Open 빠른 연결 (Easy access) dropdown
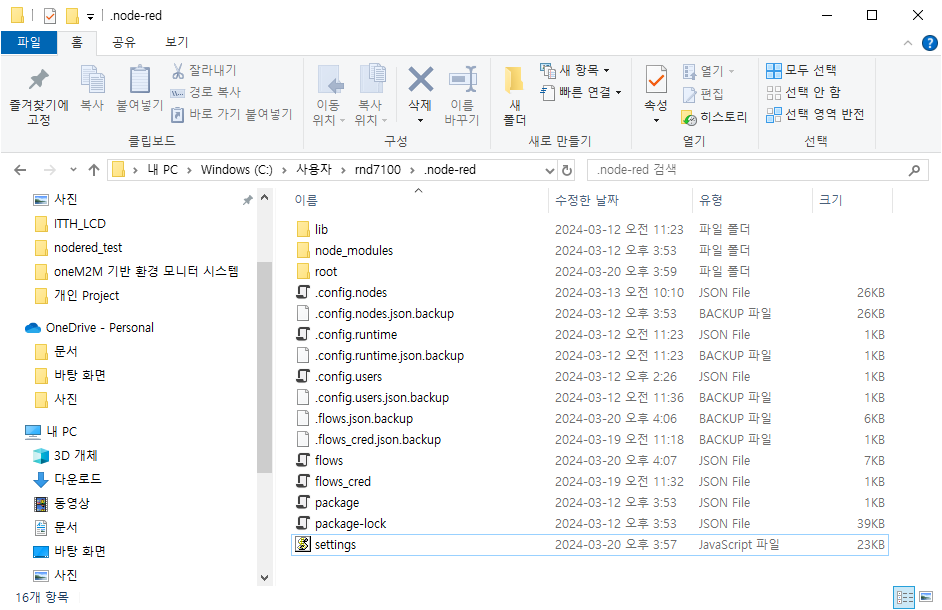 click(581, 92)
